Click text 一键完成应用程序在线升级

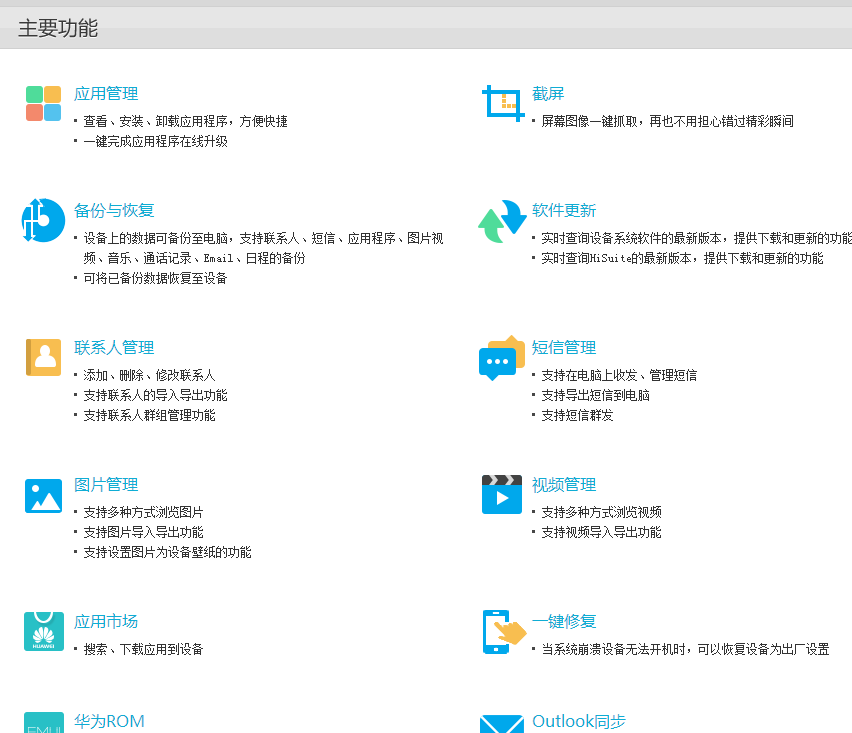click(155, 141)
